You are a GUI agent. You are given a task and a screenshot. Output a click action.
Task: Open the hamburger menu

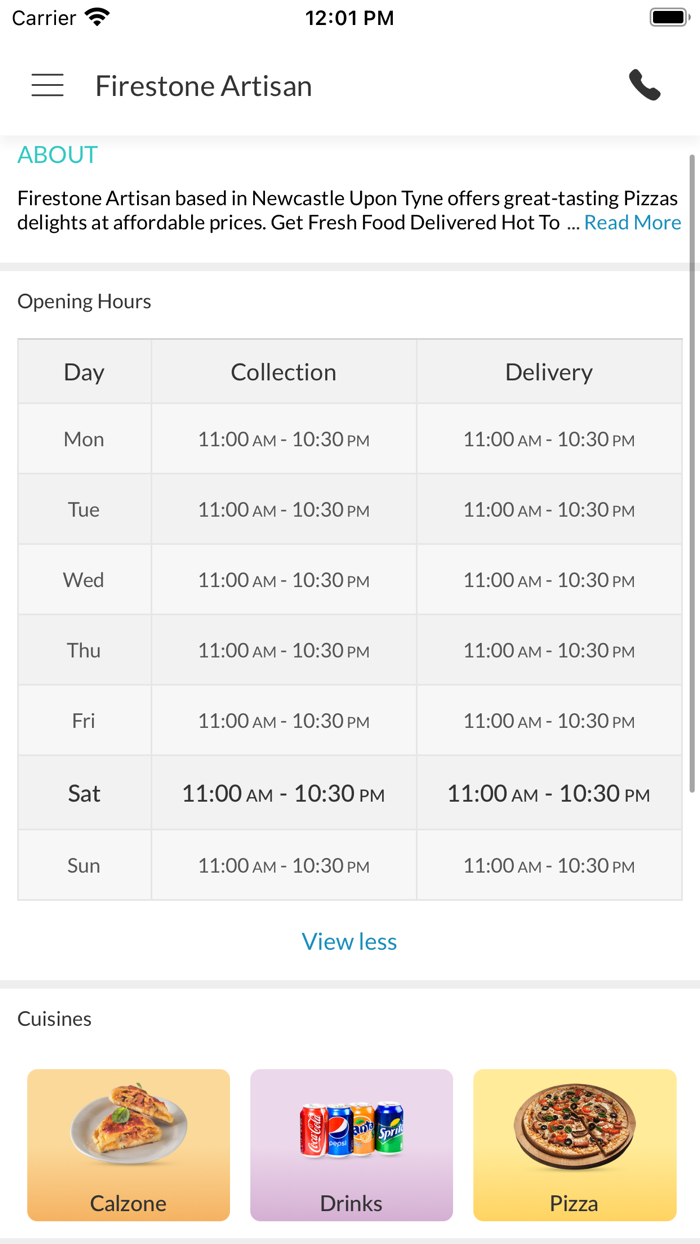point(47,86)
